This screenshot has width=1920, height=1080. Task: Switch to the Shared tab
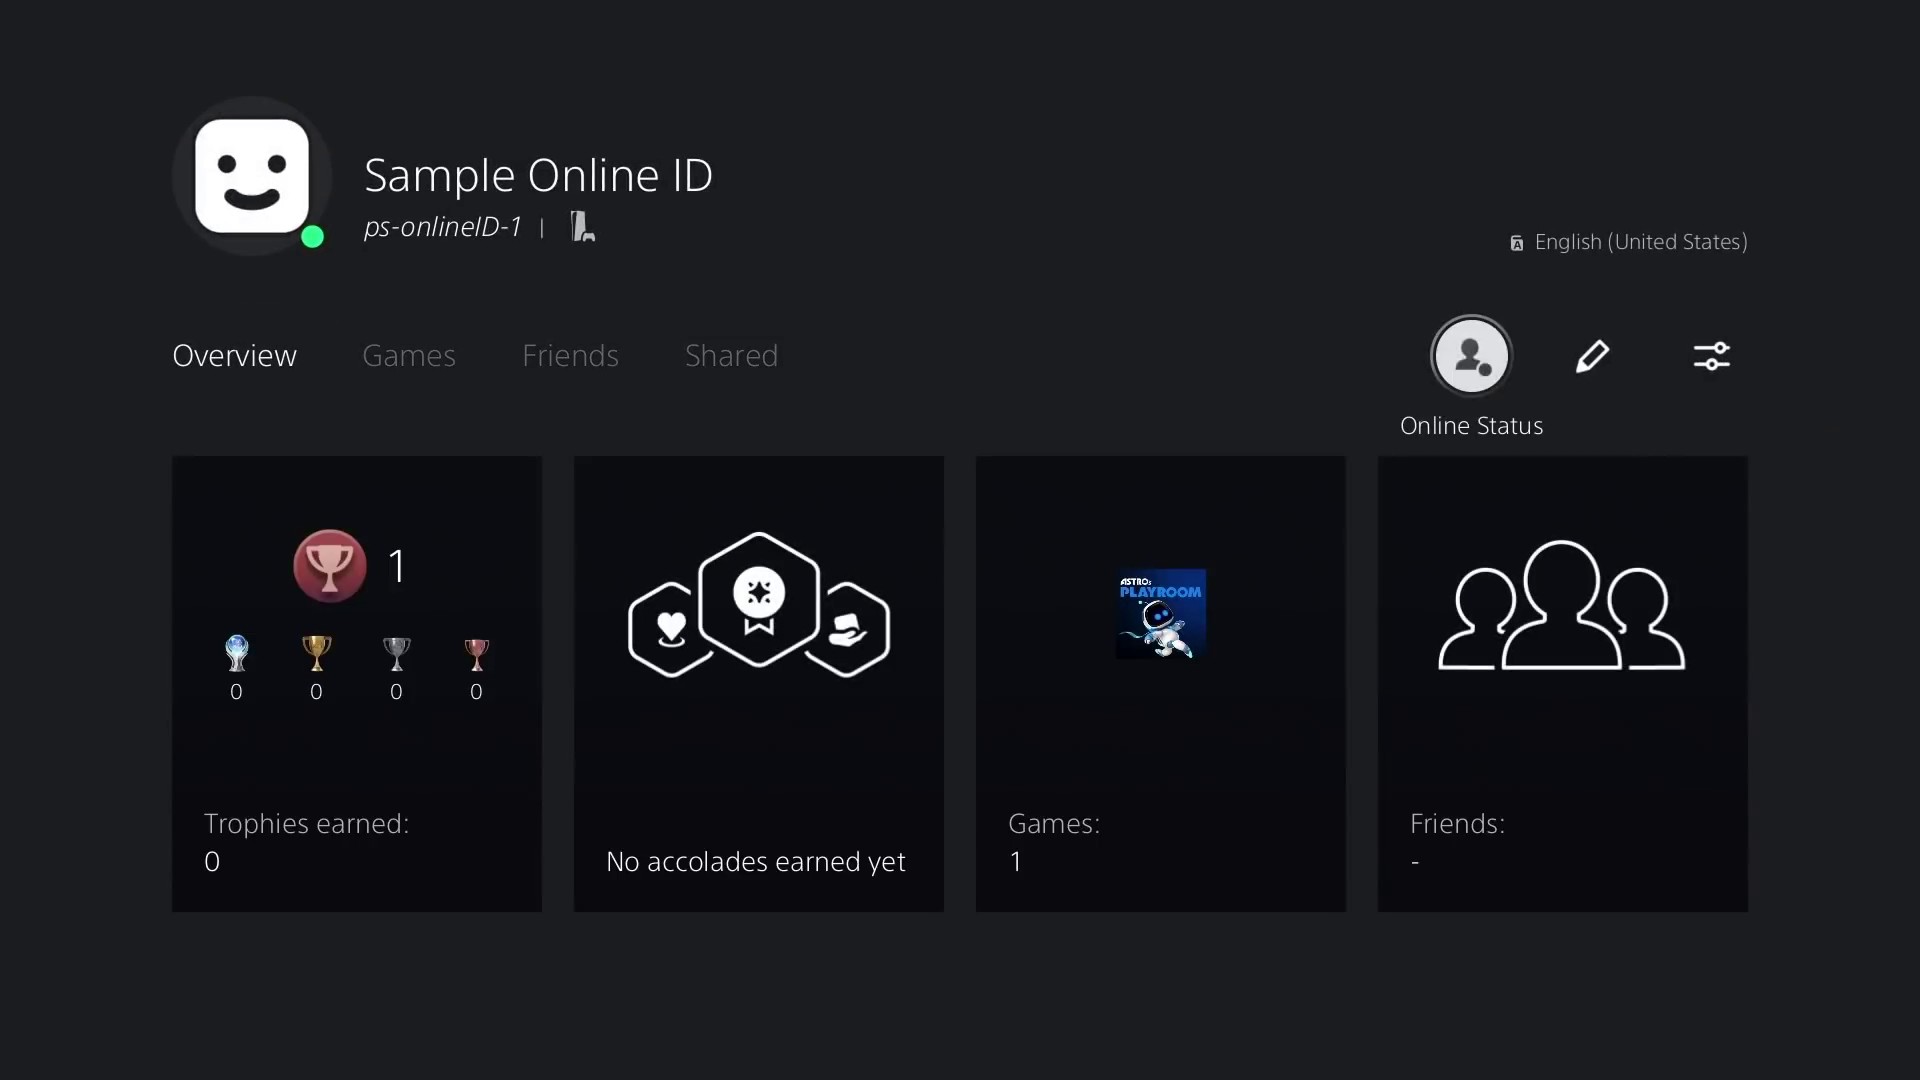click(731, 356)
